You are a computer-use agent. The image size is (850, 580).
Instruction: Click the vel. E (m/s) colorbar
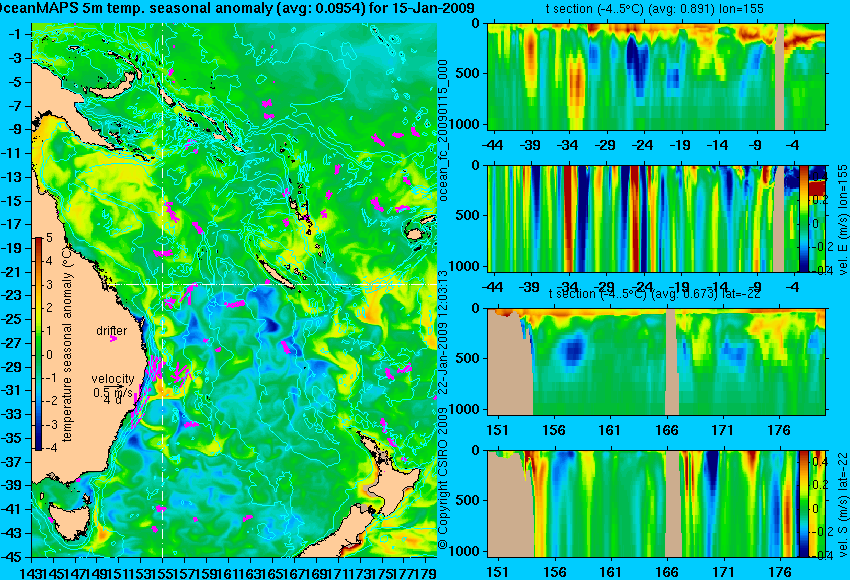click(x=803, y=218)
